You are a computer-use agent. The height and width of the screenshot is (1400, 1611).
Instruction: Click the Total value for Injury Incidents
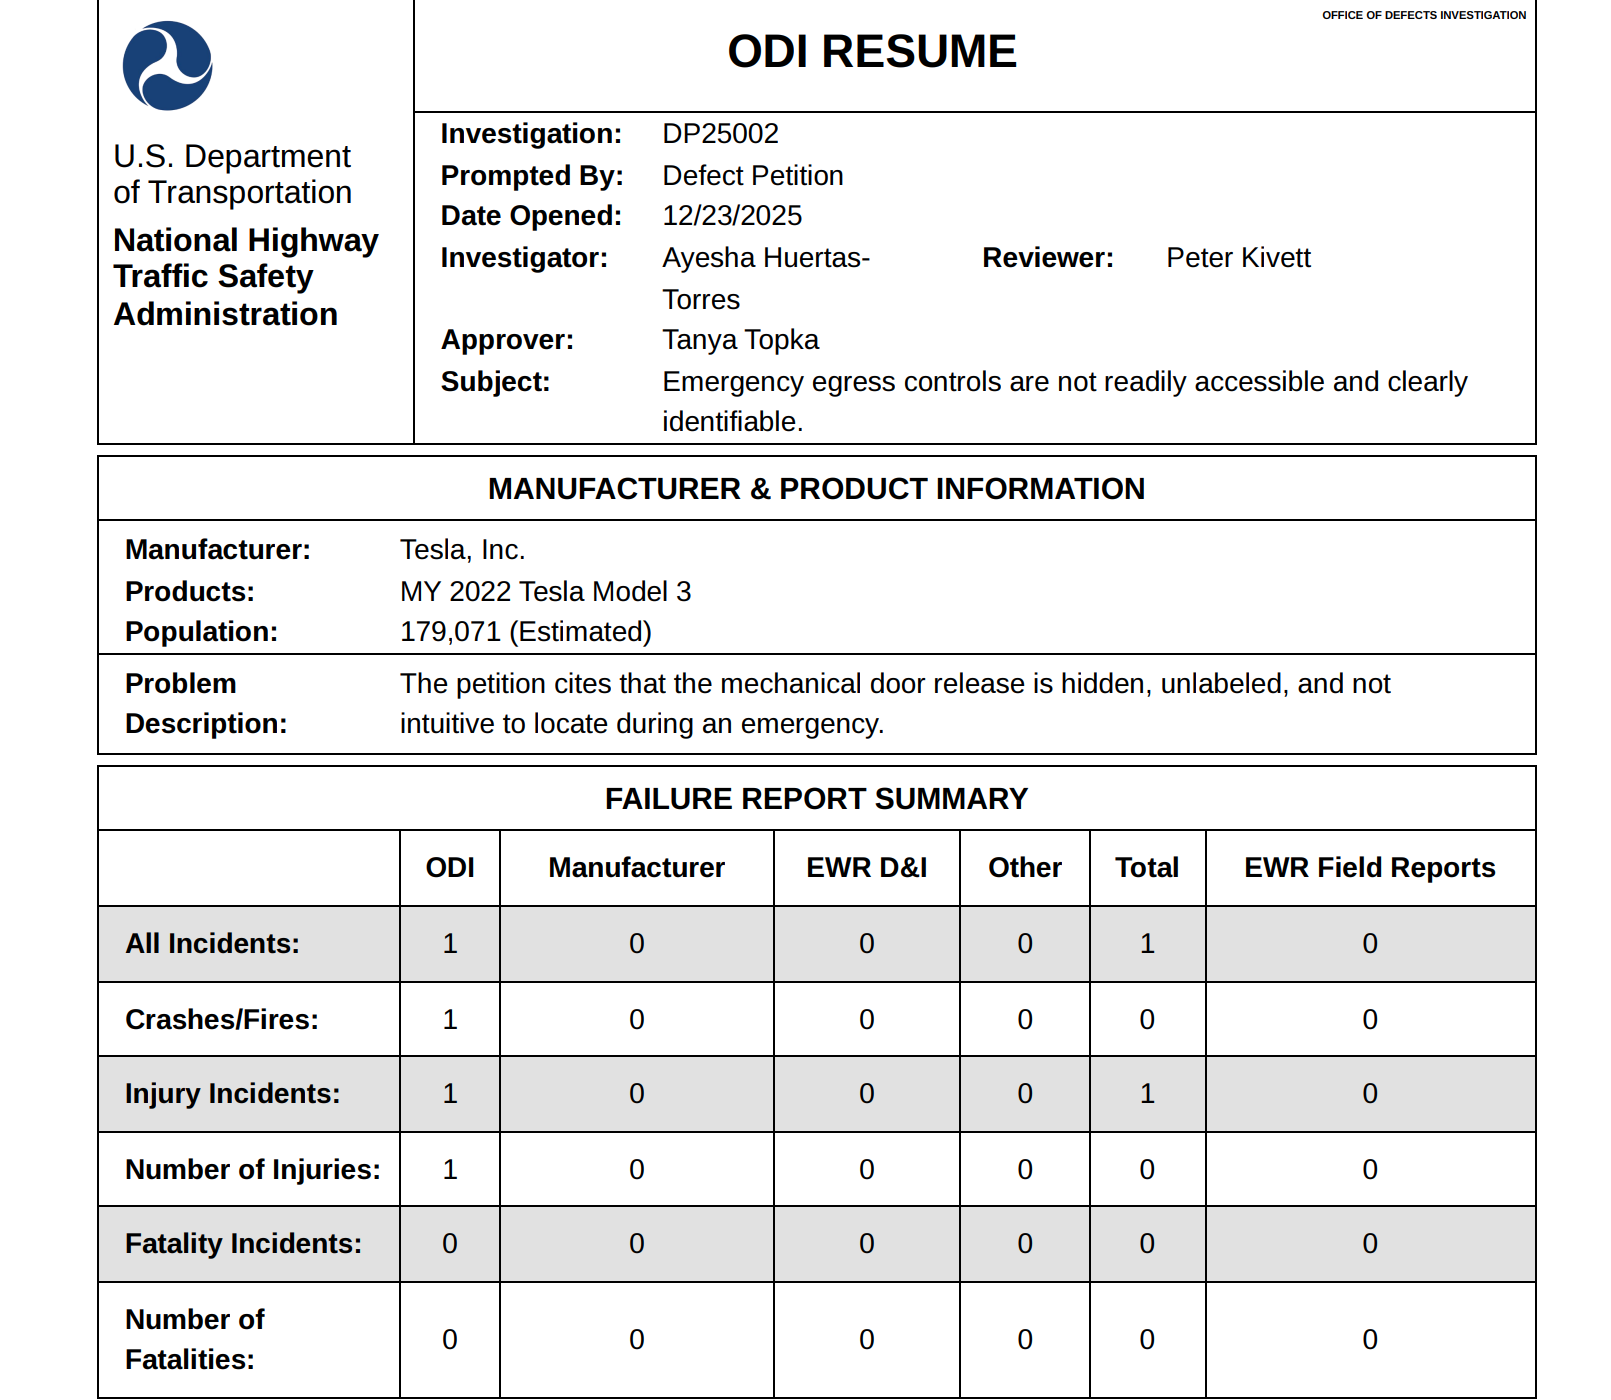pos(1147,1094)
